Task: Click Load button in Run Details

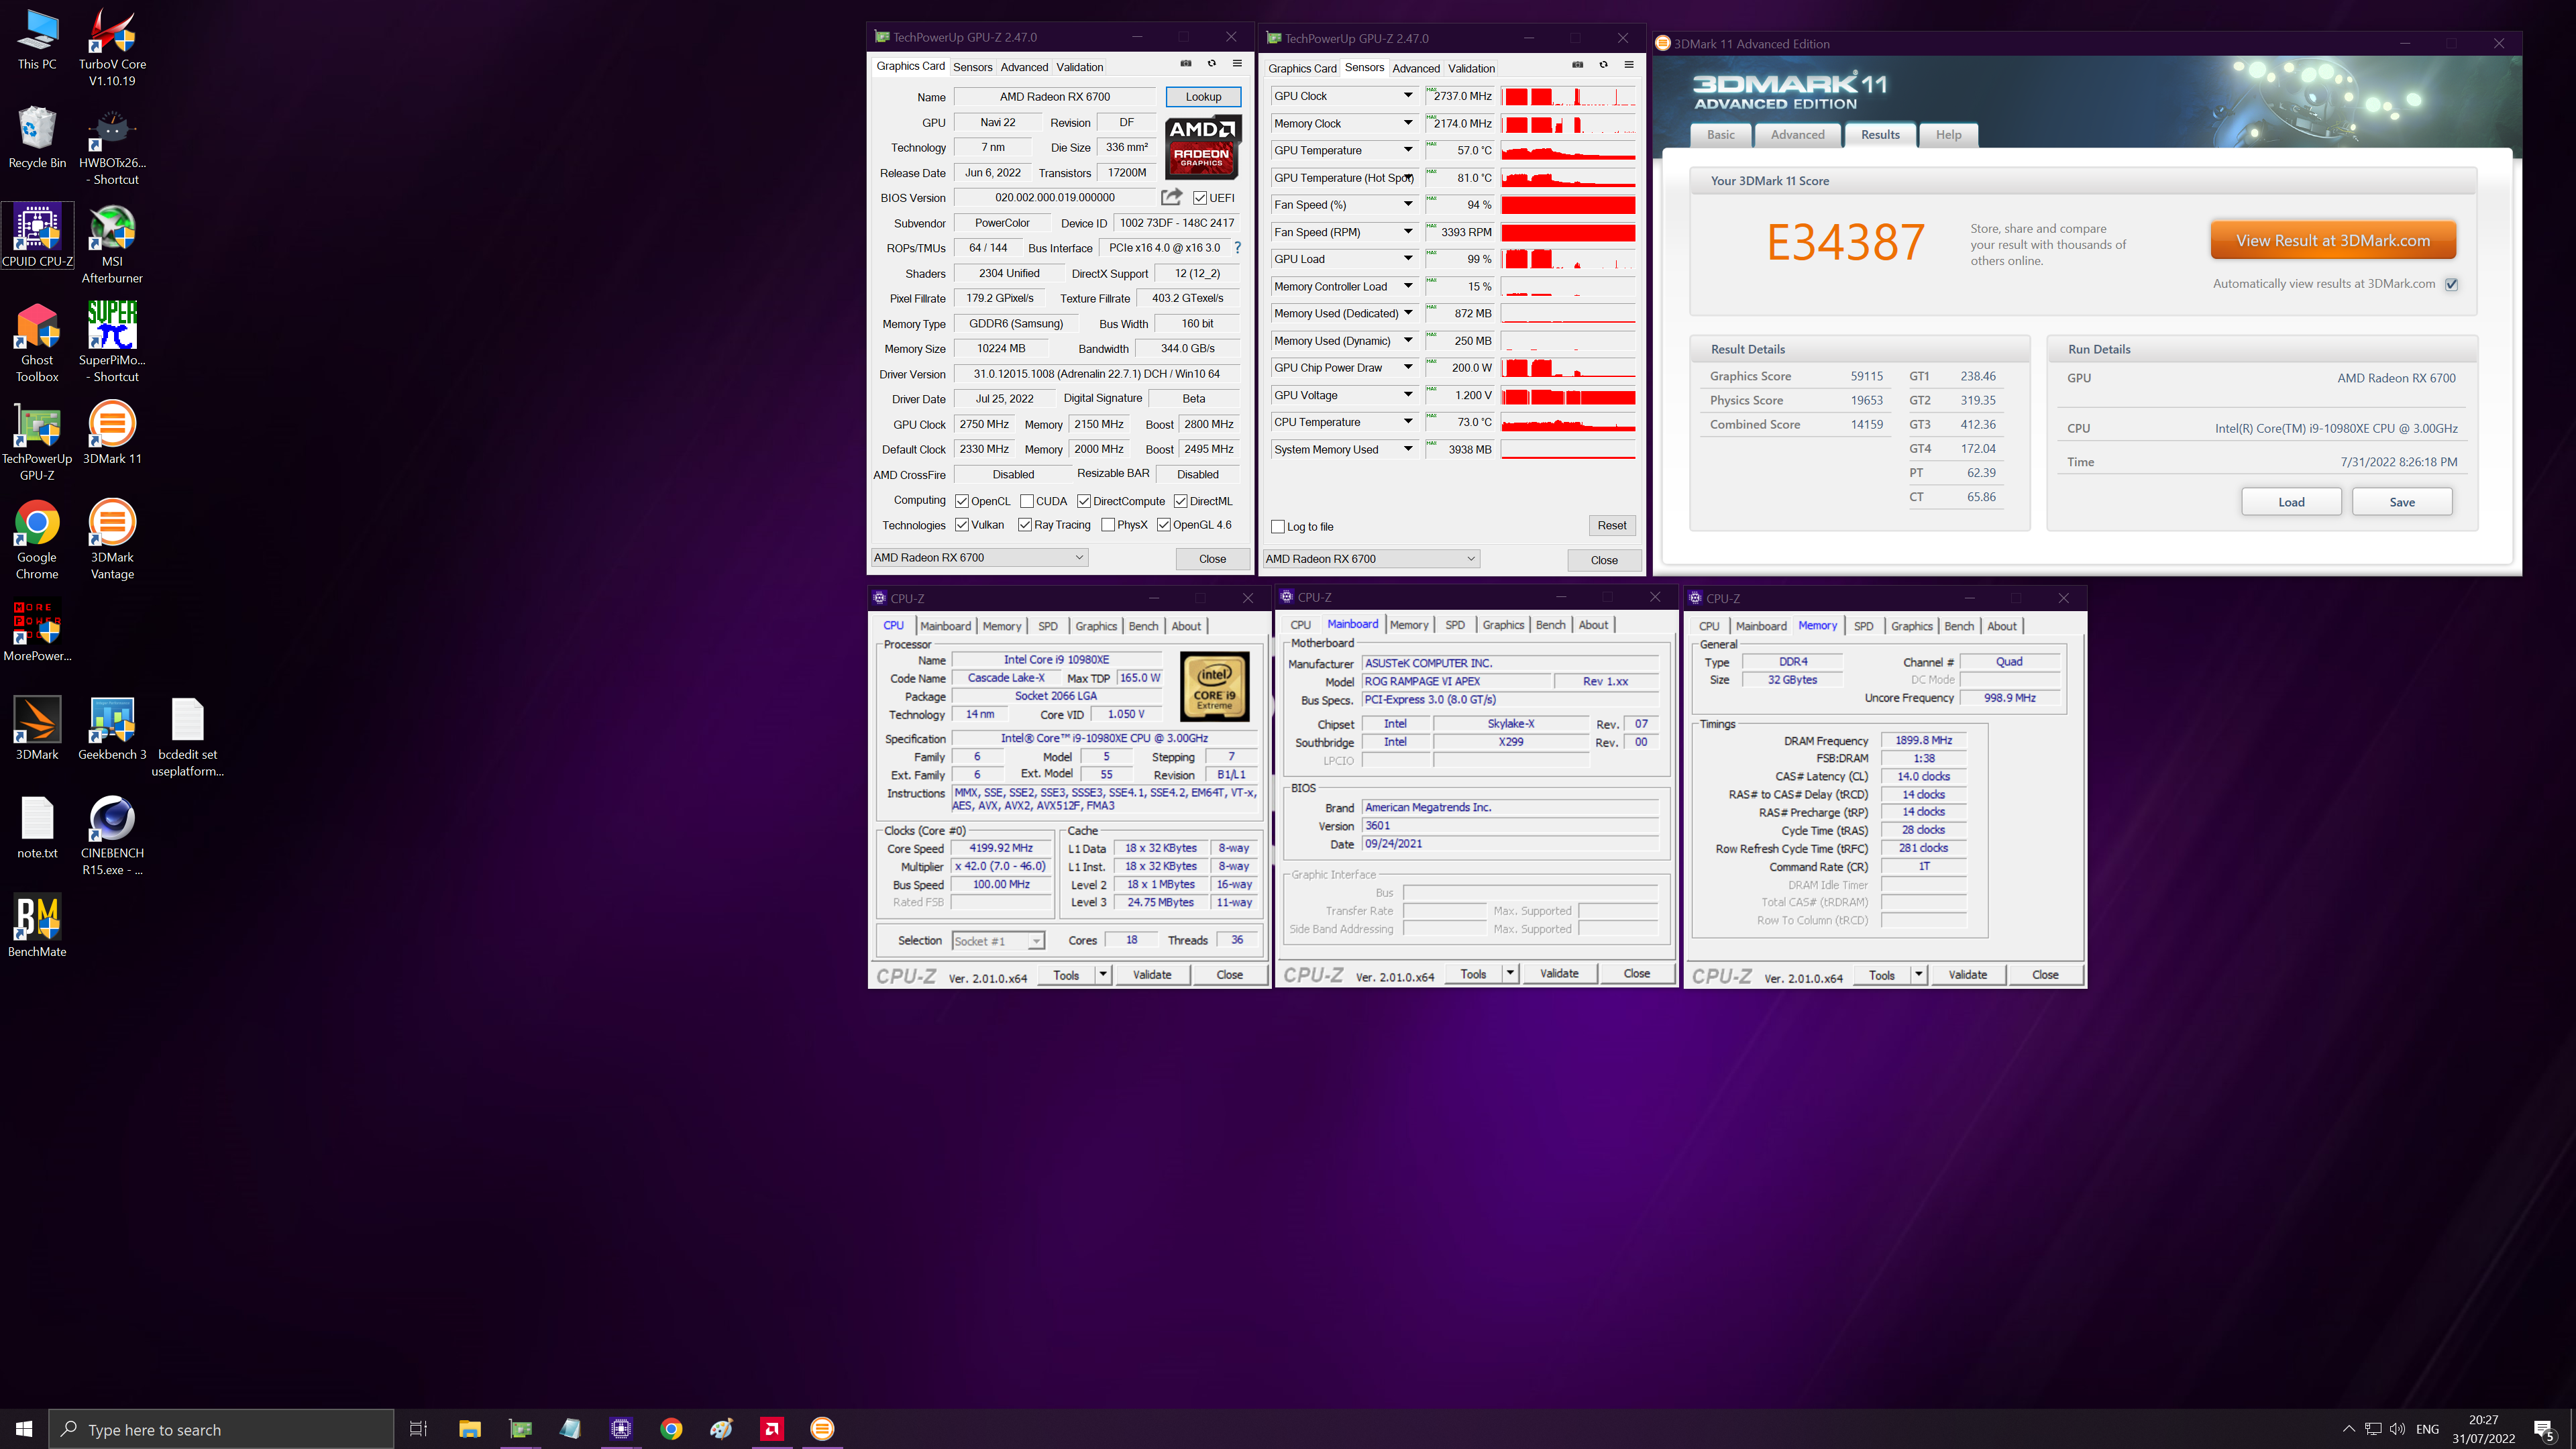Action: click(2291, 502)
